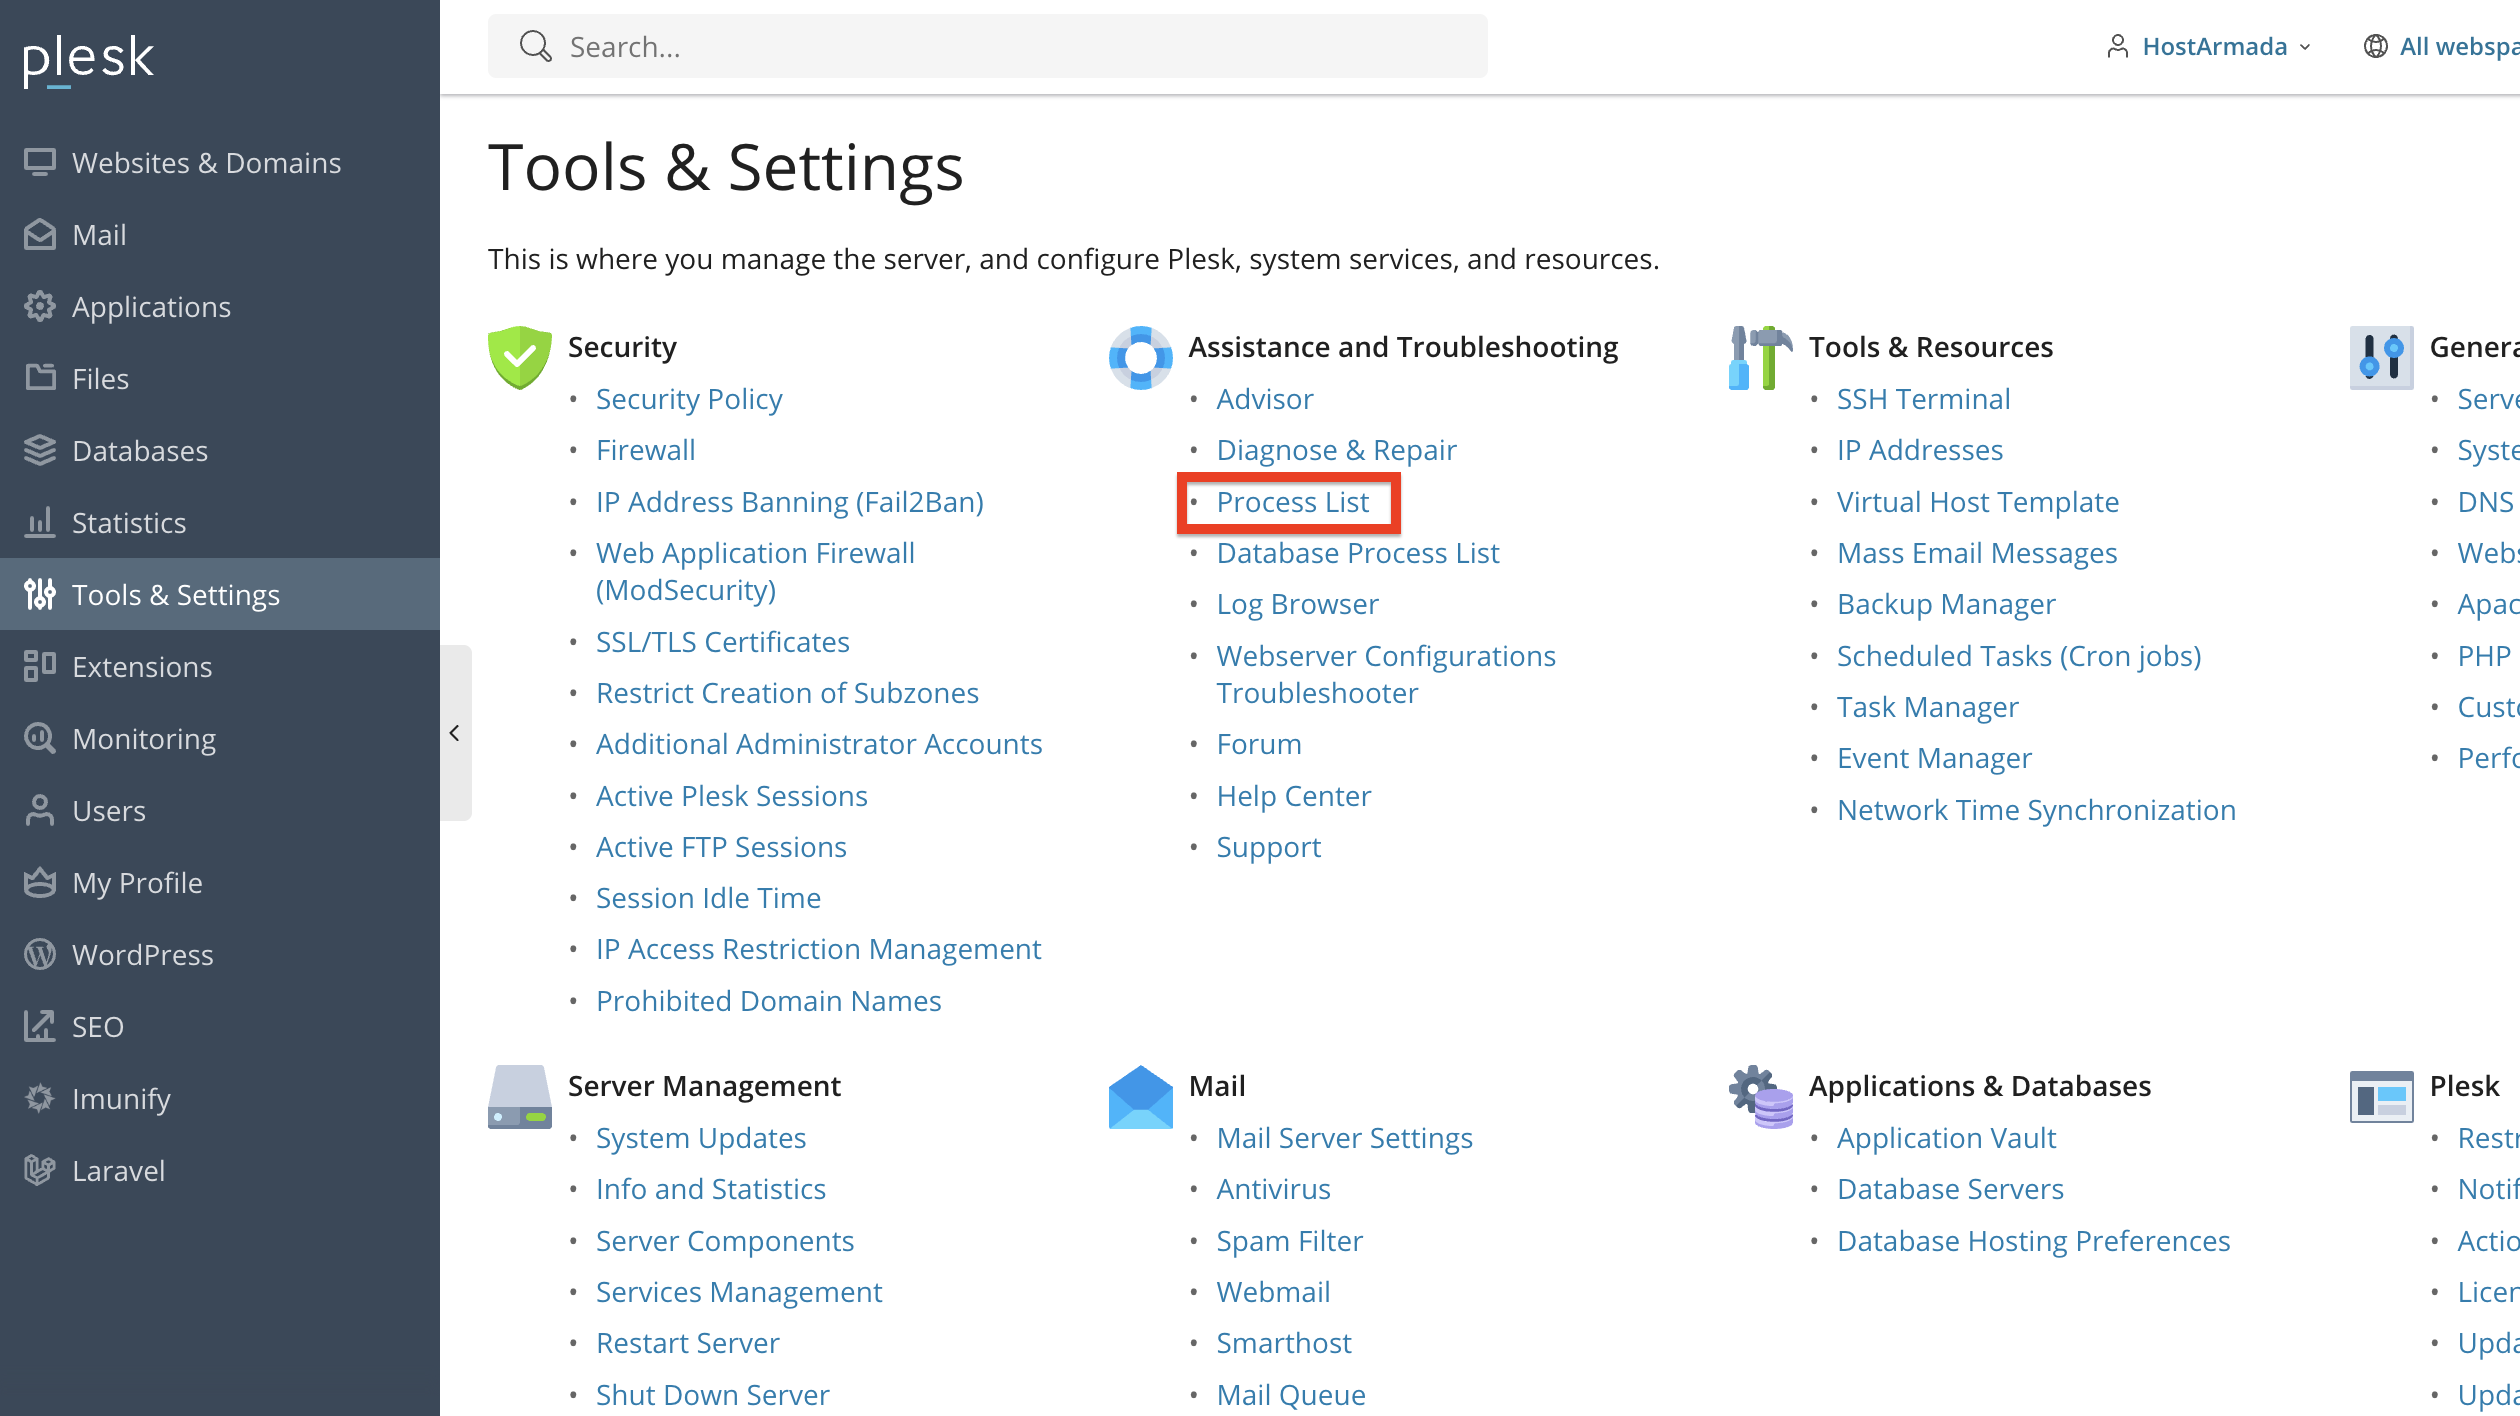Open Task Manager link

1927,707
